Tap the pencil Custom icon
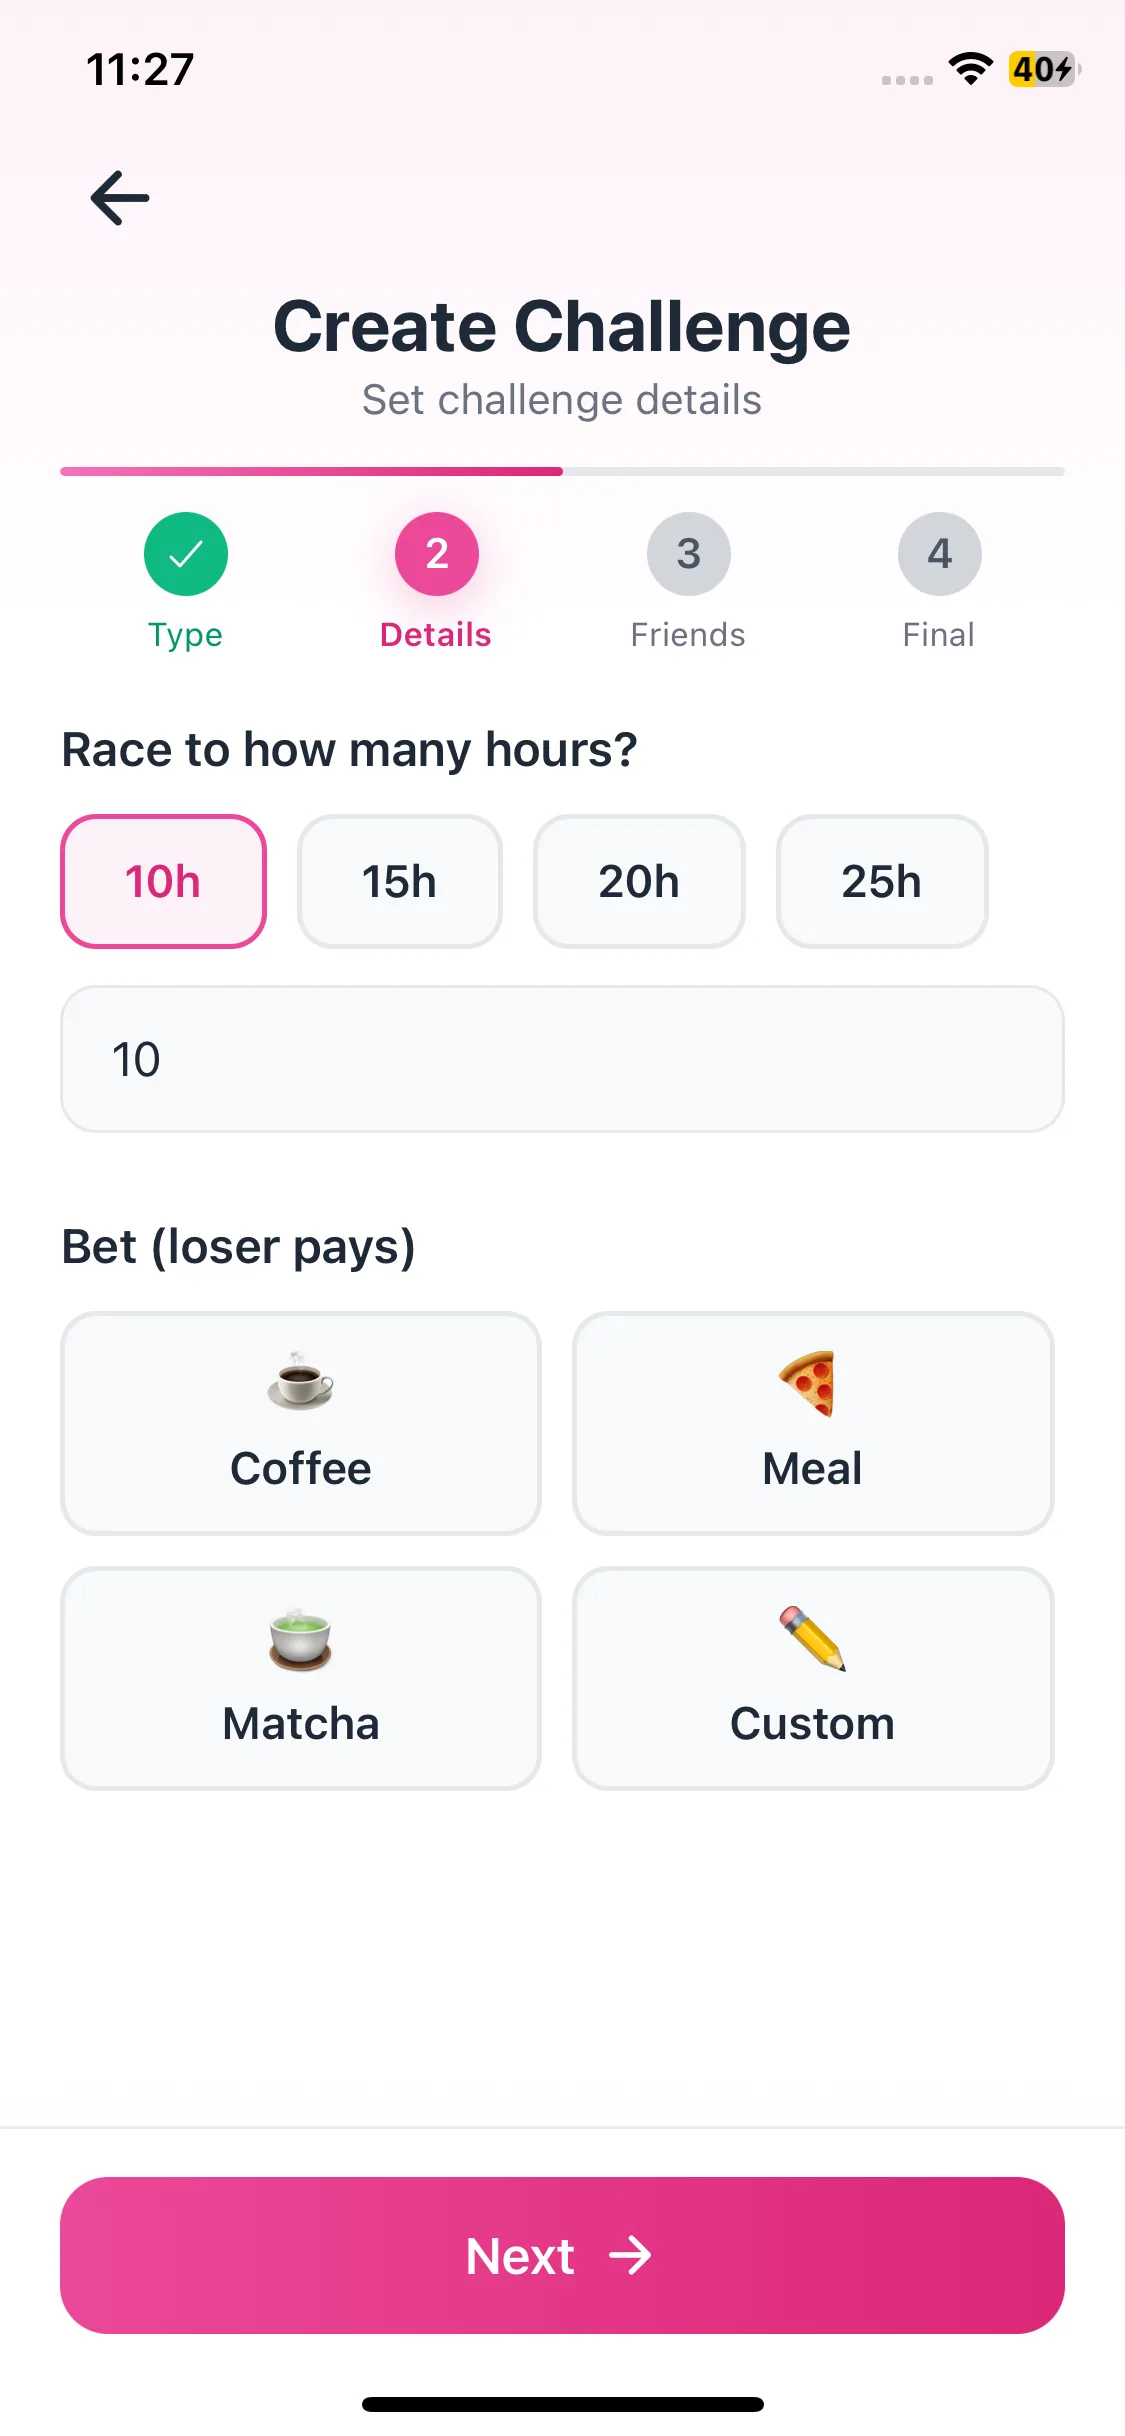The width and height of the screenshot is (1125, 2436). click(812, 1638)
